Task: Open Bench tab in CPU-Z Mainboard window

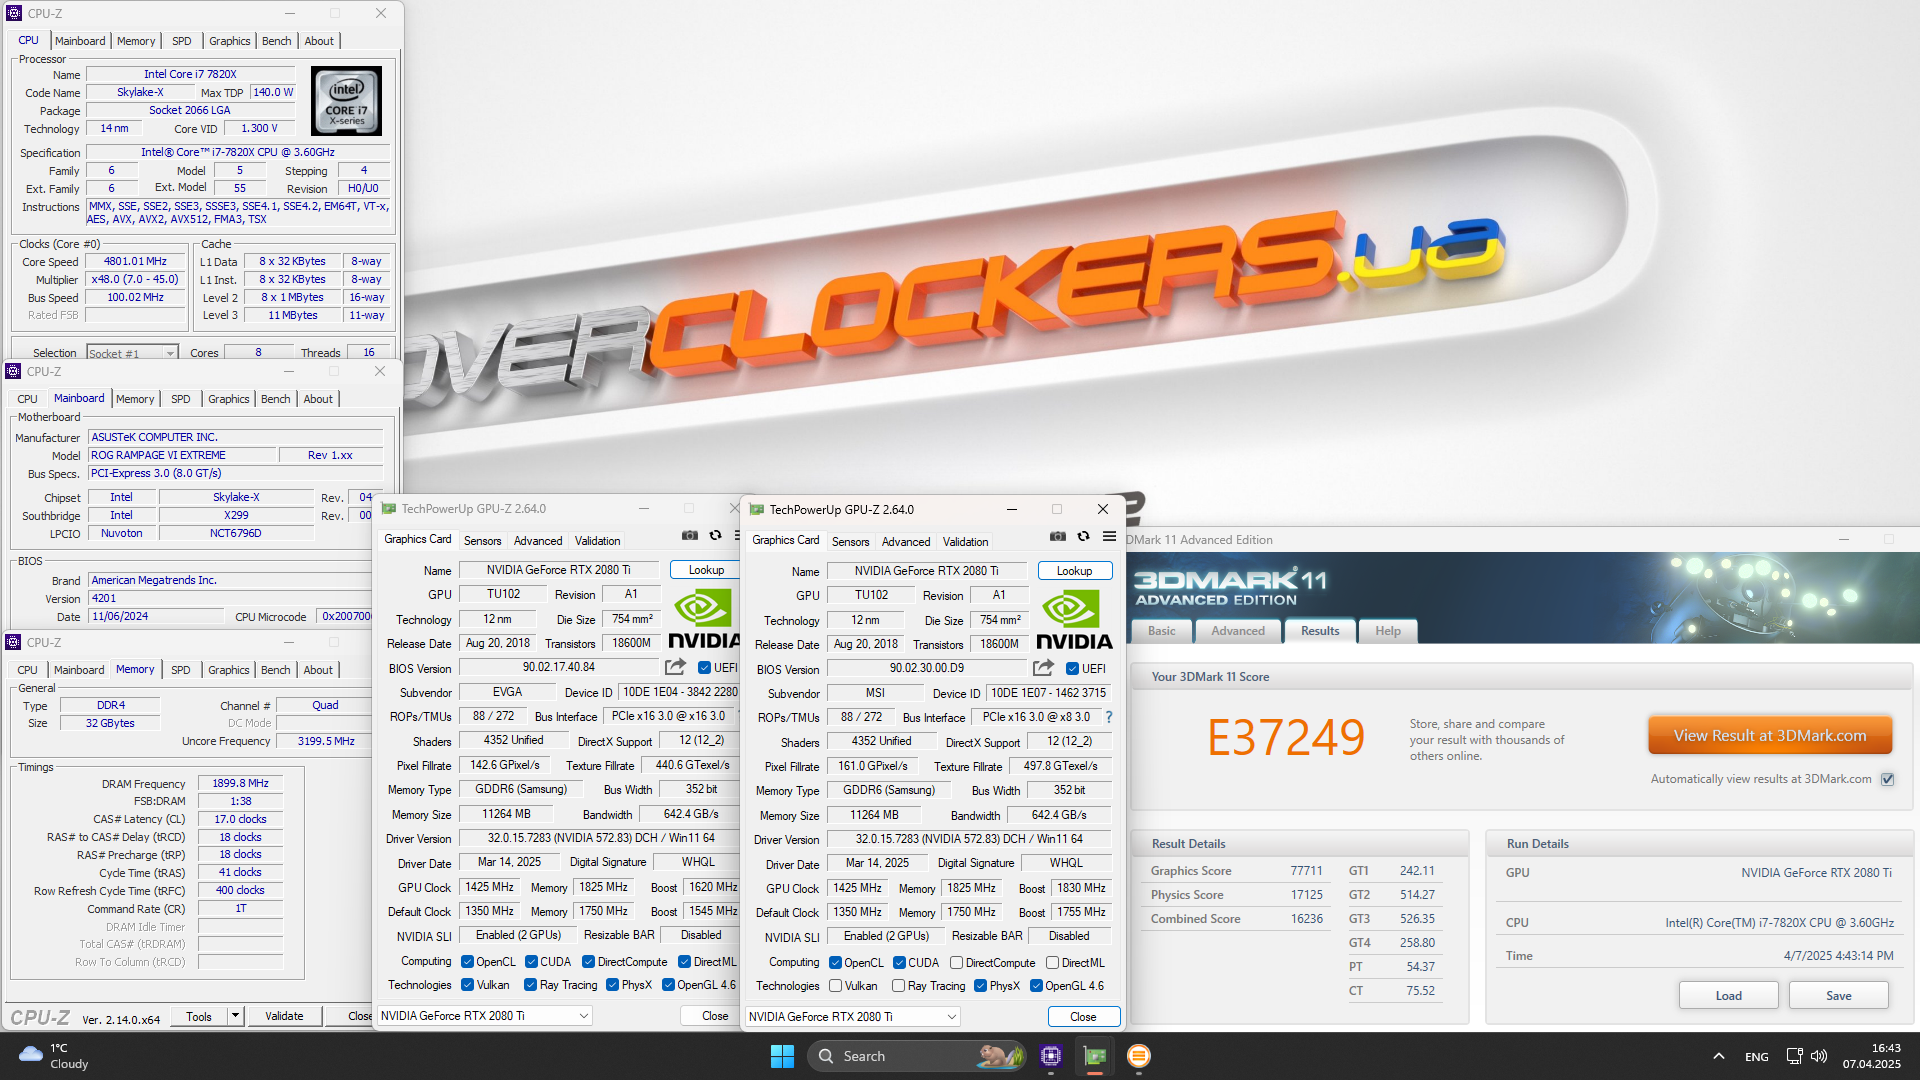Action: coord(275,399)
